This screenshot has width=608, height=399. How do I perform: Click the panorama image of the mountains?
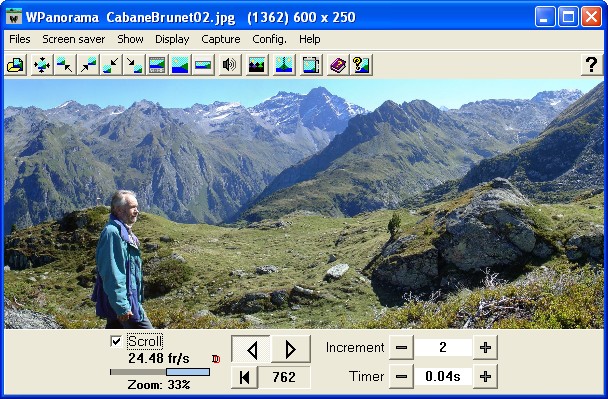coord(304,204)
